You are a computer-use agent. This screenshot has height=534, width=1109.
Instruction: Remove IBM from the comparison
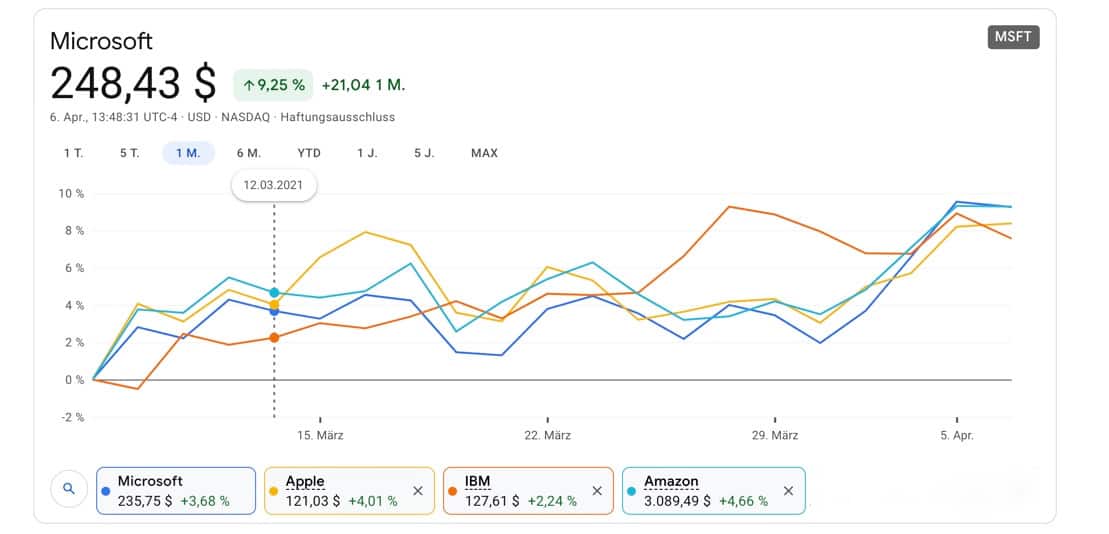(597, 491)
